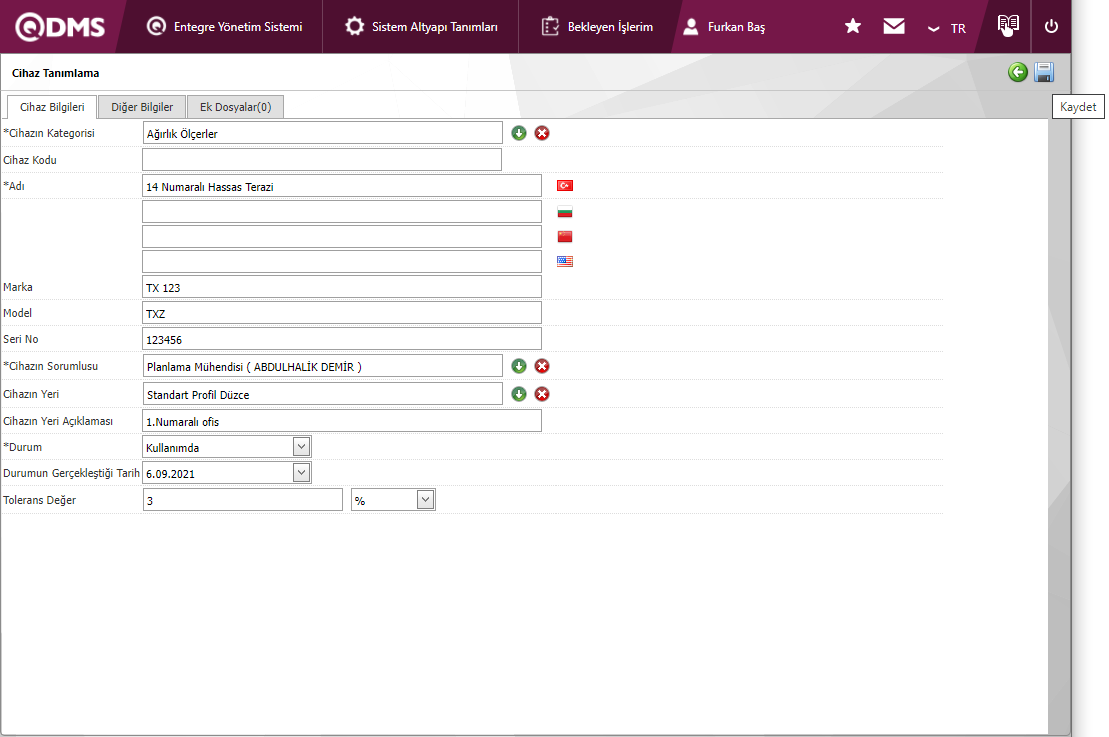1109x737 pixels.
Task: Click the English name input field
Action: [x=342, y=261]
